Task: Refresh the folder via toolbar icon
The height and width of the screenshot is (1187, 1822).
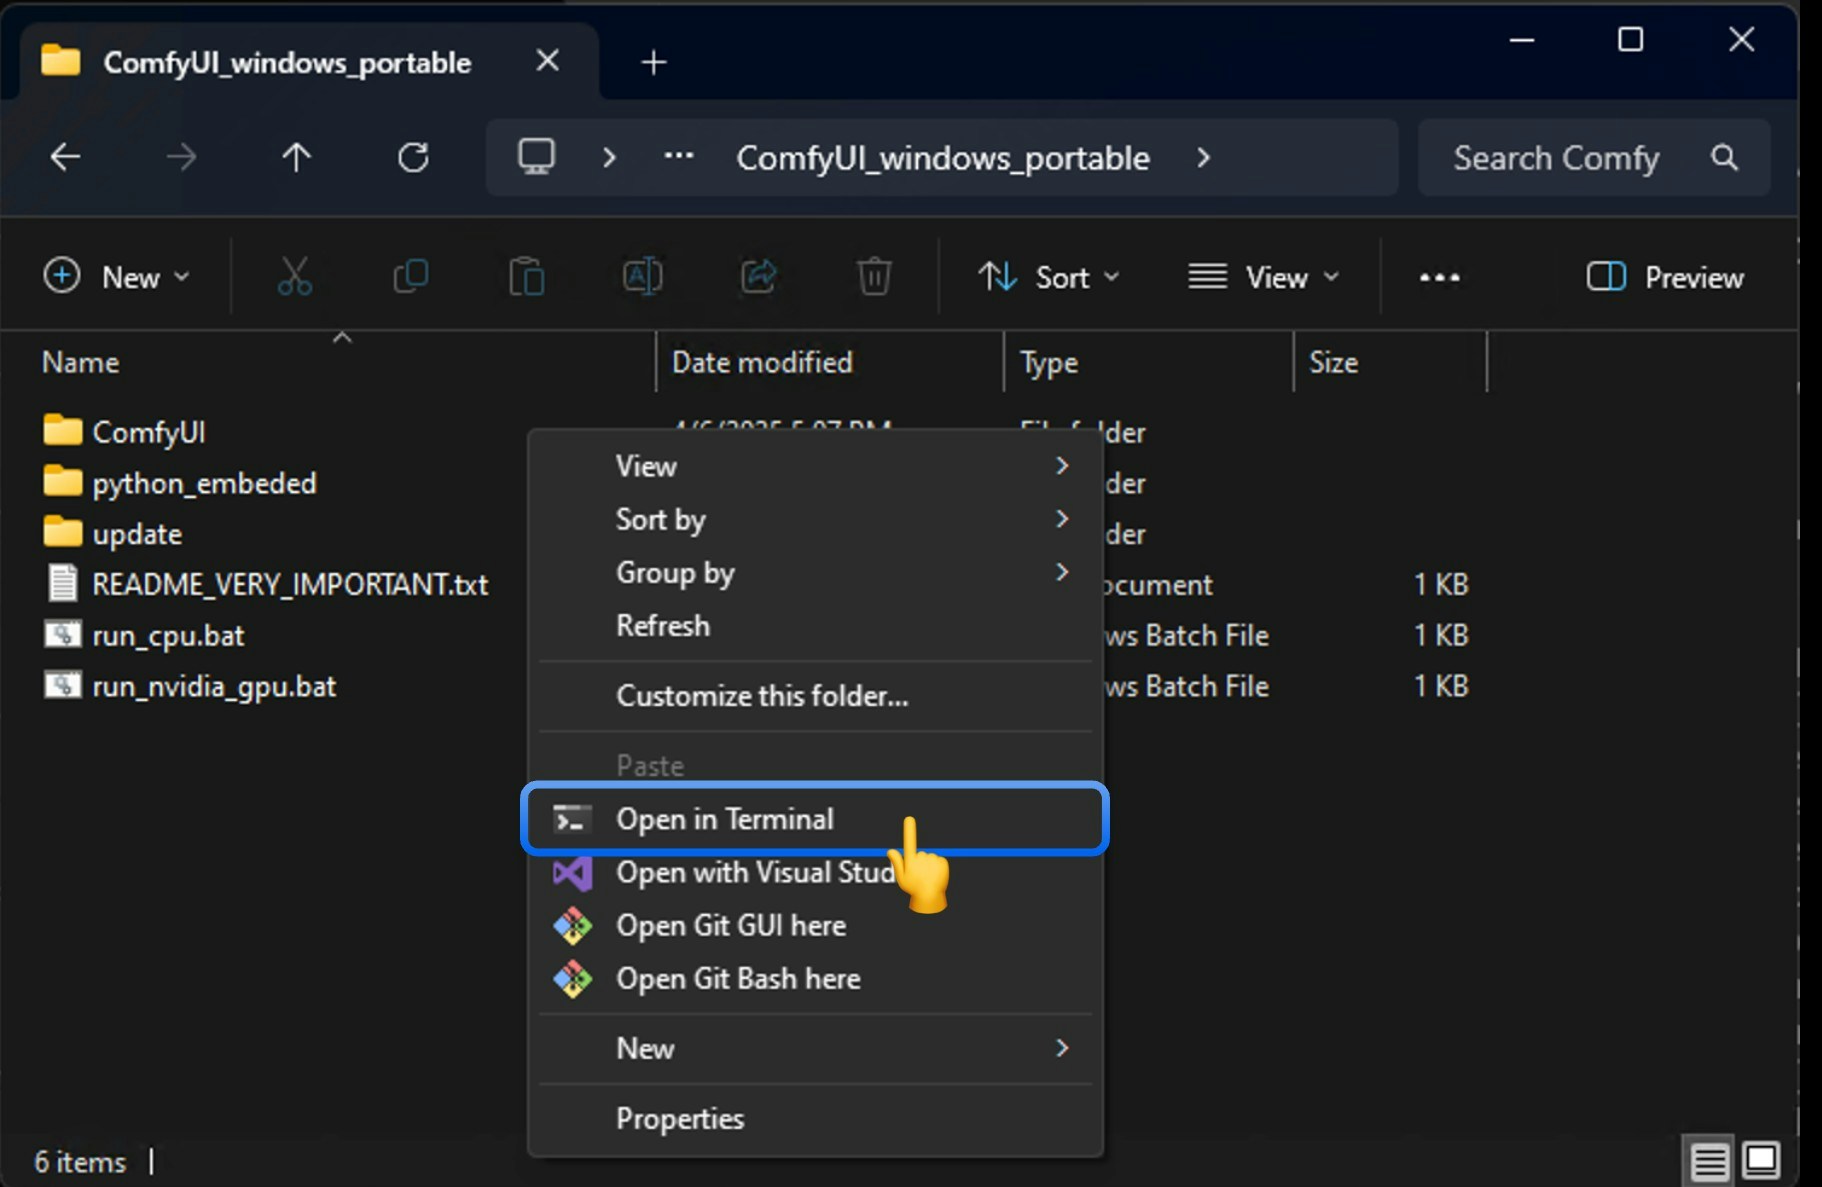Action: [412, 157]
